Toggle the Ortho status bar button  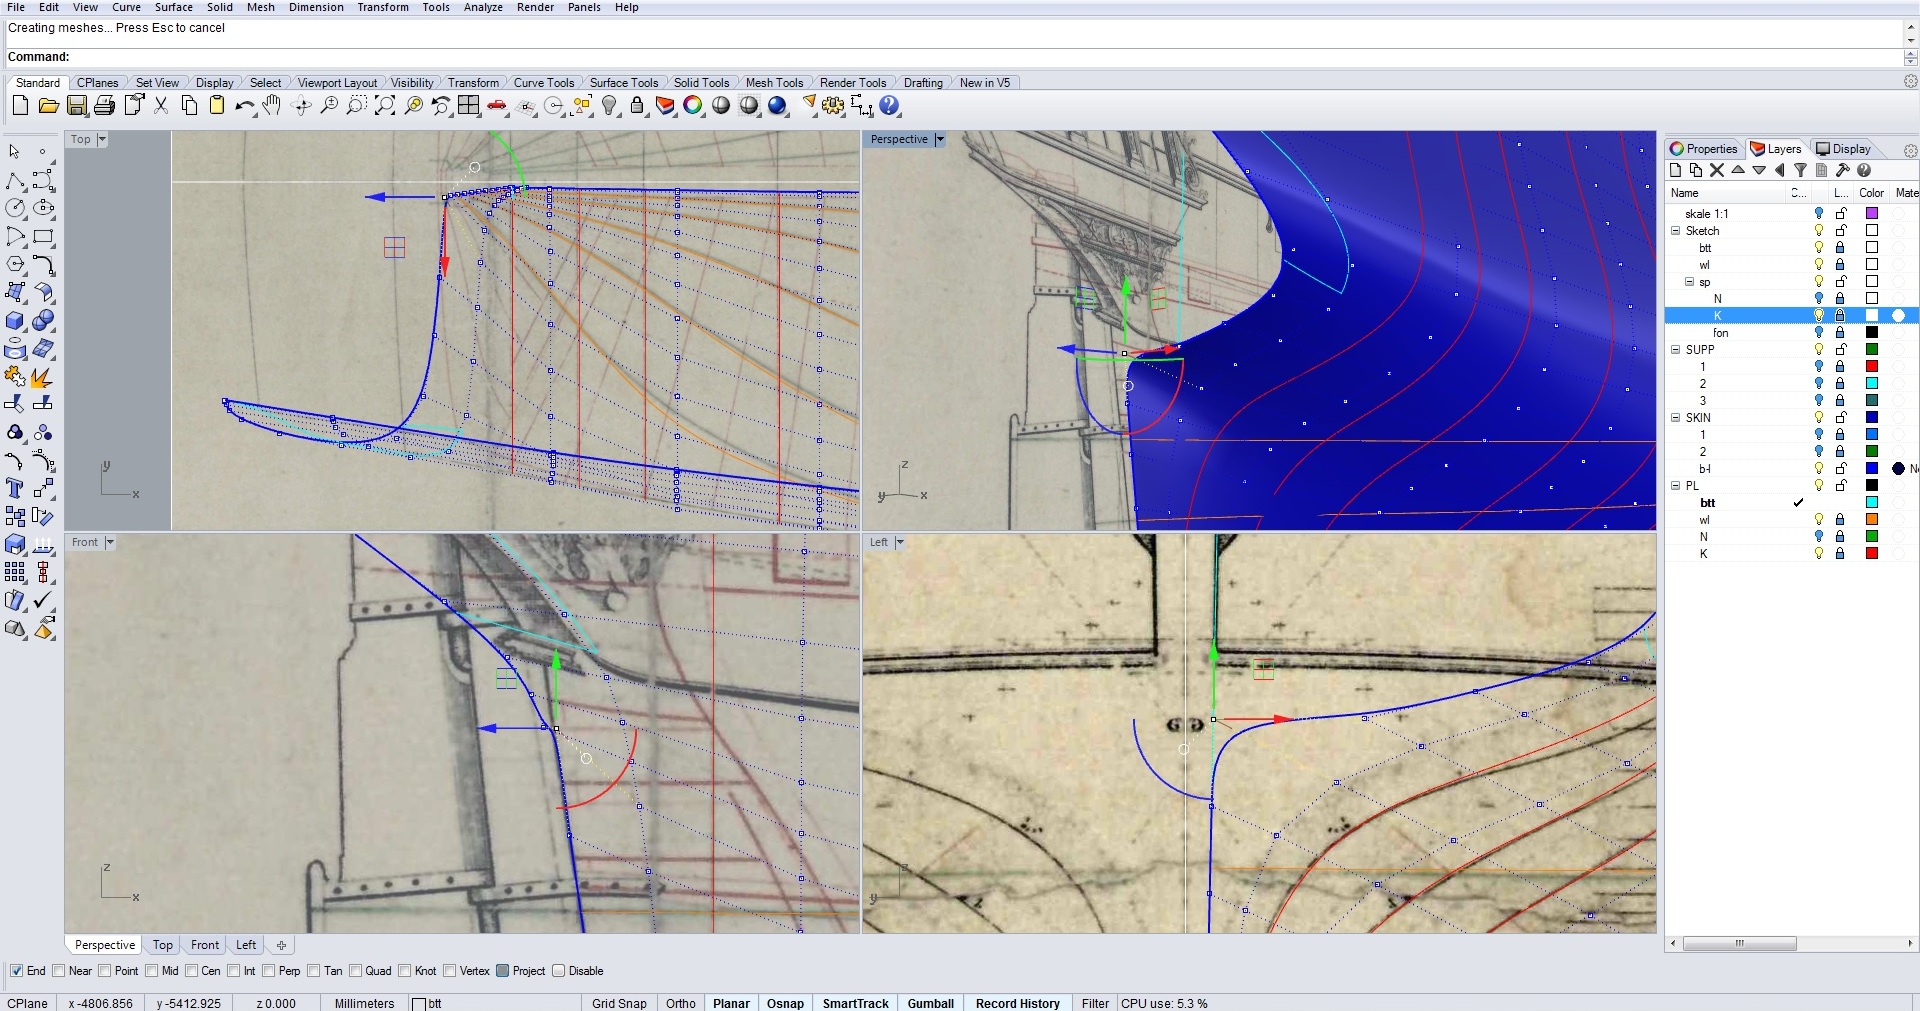[680, 1003]
